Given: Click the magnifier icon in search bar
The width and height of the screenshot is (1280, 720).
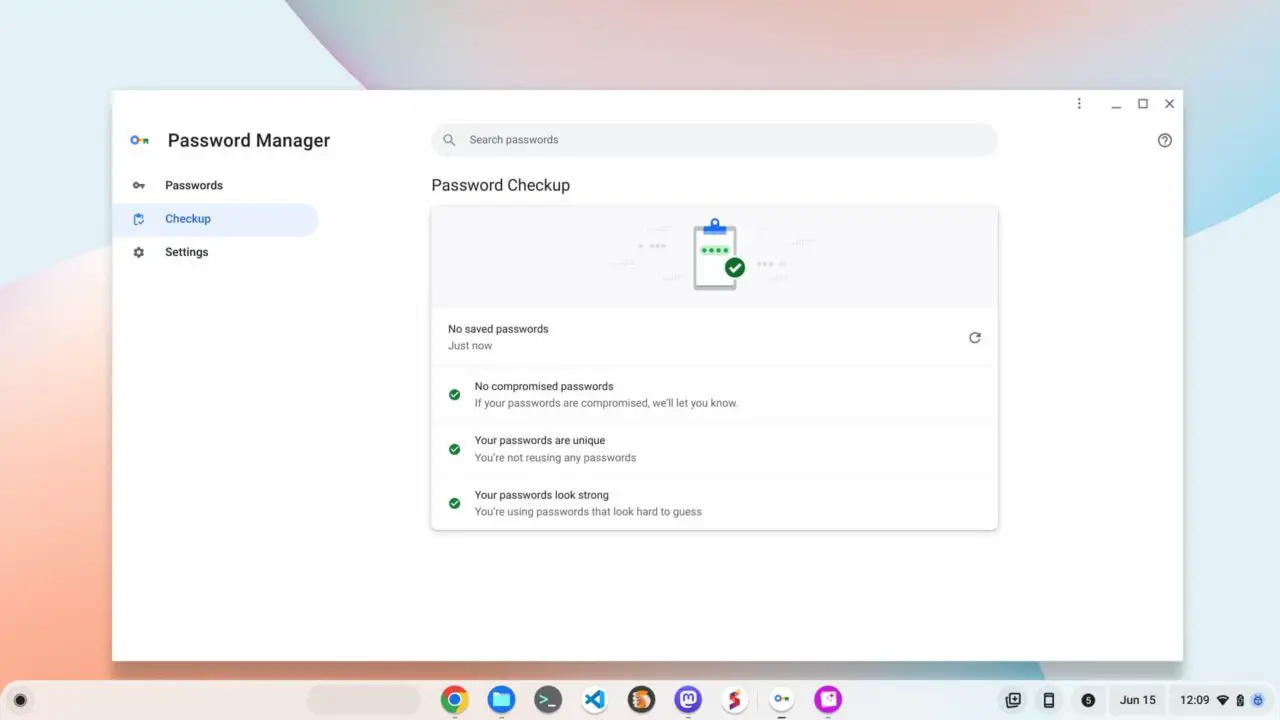Looking at the screenshot, I should coord(449,140).
